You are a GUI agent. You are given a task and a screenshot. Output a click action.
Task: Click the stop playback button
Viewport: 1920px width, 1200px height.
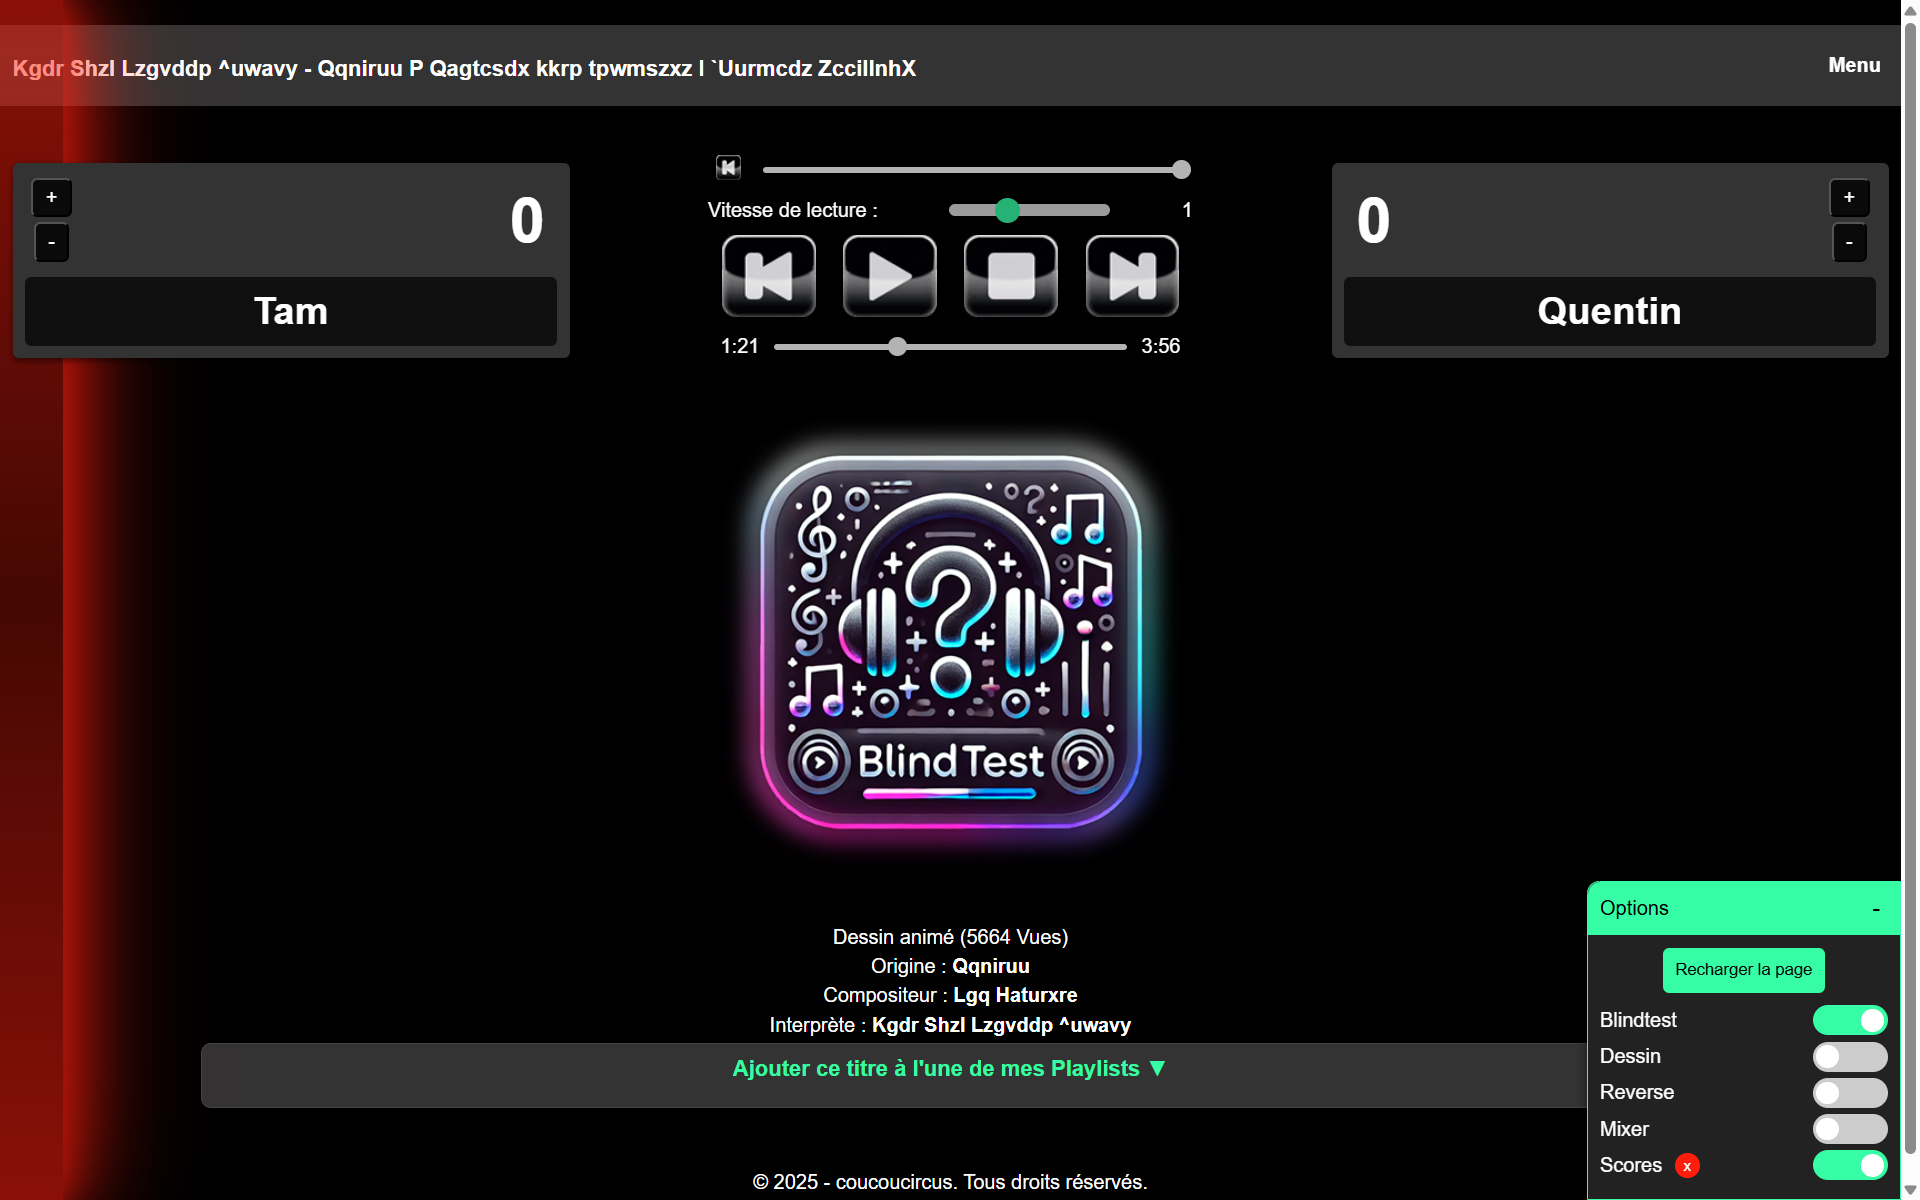(x=1010, y=276)
